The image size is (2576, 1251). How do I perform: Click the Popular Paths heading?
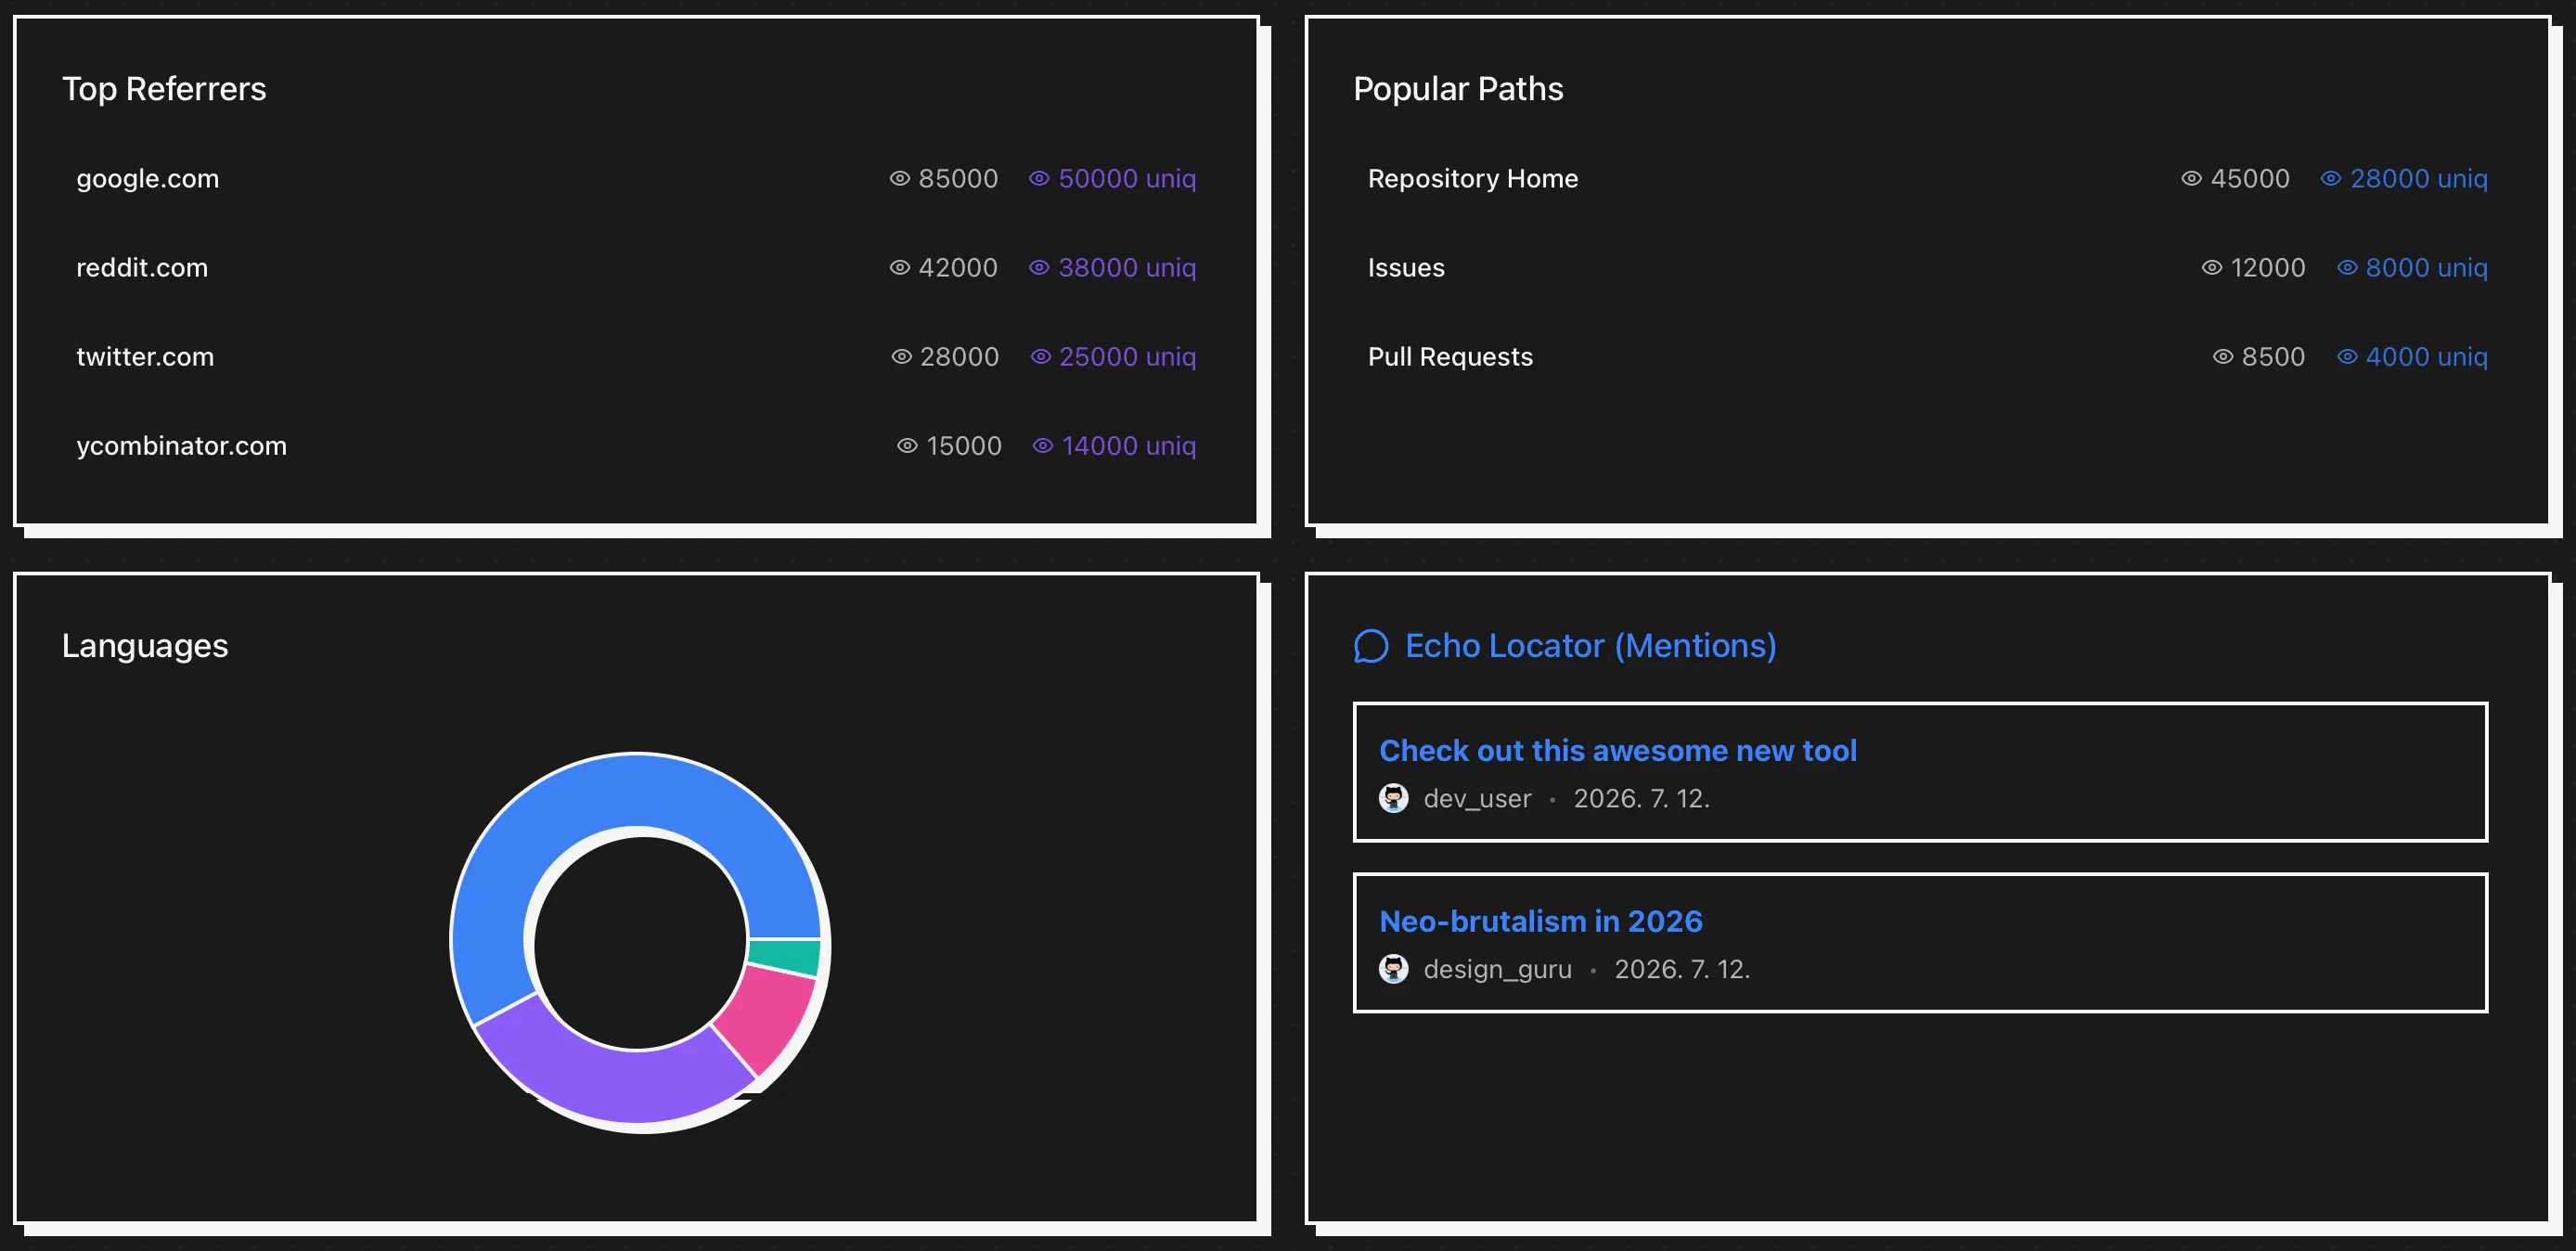1458,89
